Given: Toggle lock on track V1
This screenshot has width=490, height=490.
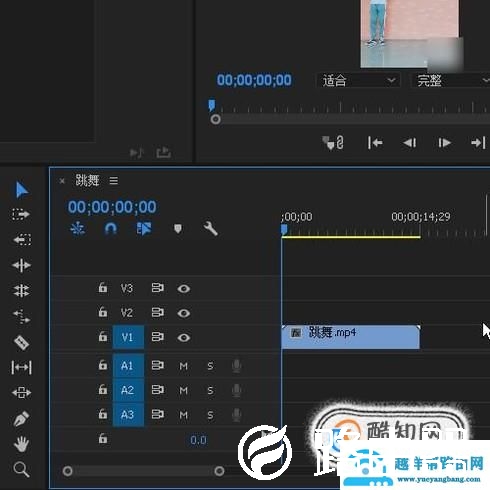Looking at the screenshot, I should point(103,337).
